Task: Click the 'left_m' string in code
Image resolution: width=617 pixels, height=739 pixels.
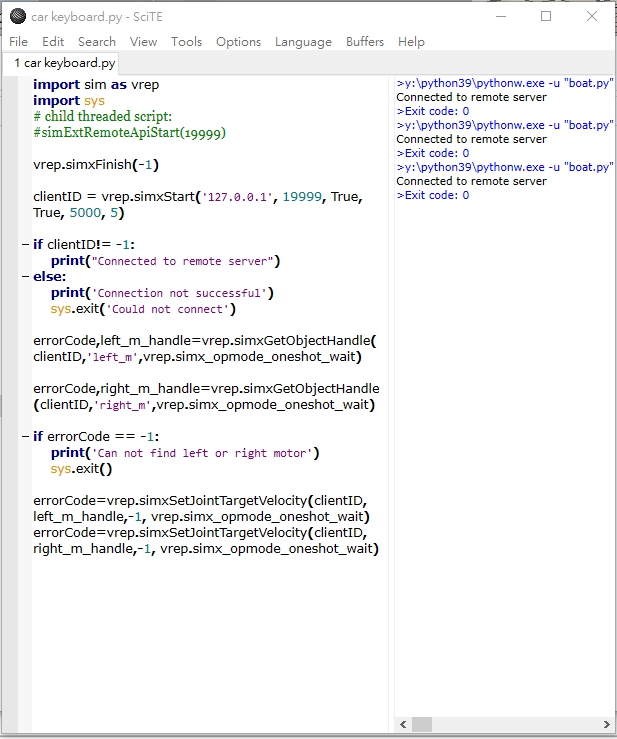Action: click(112, 357)
